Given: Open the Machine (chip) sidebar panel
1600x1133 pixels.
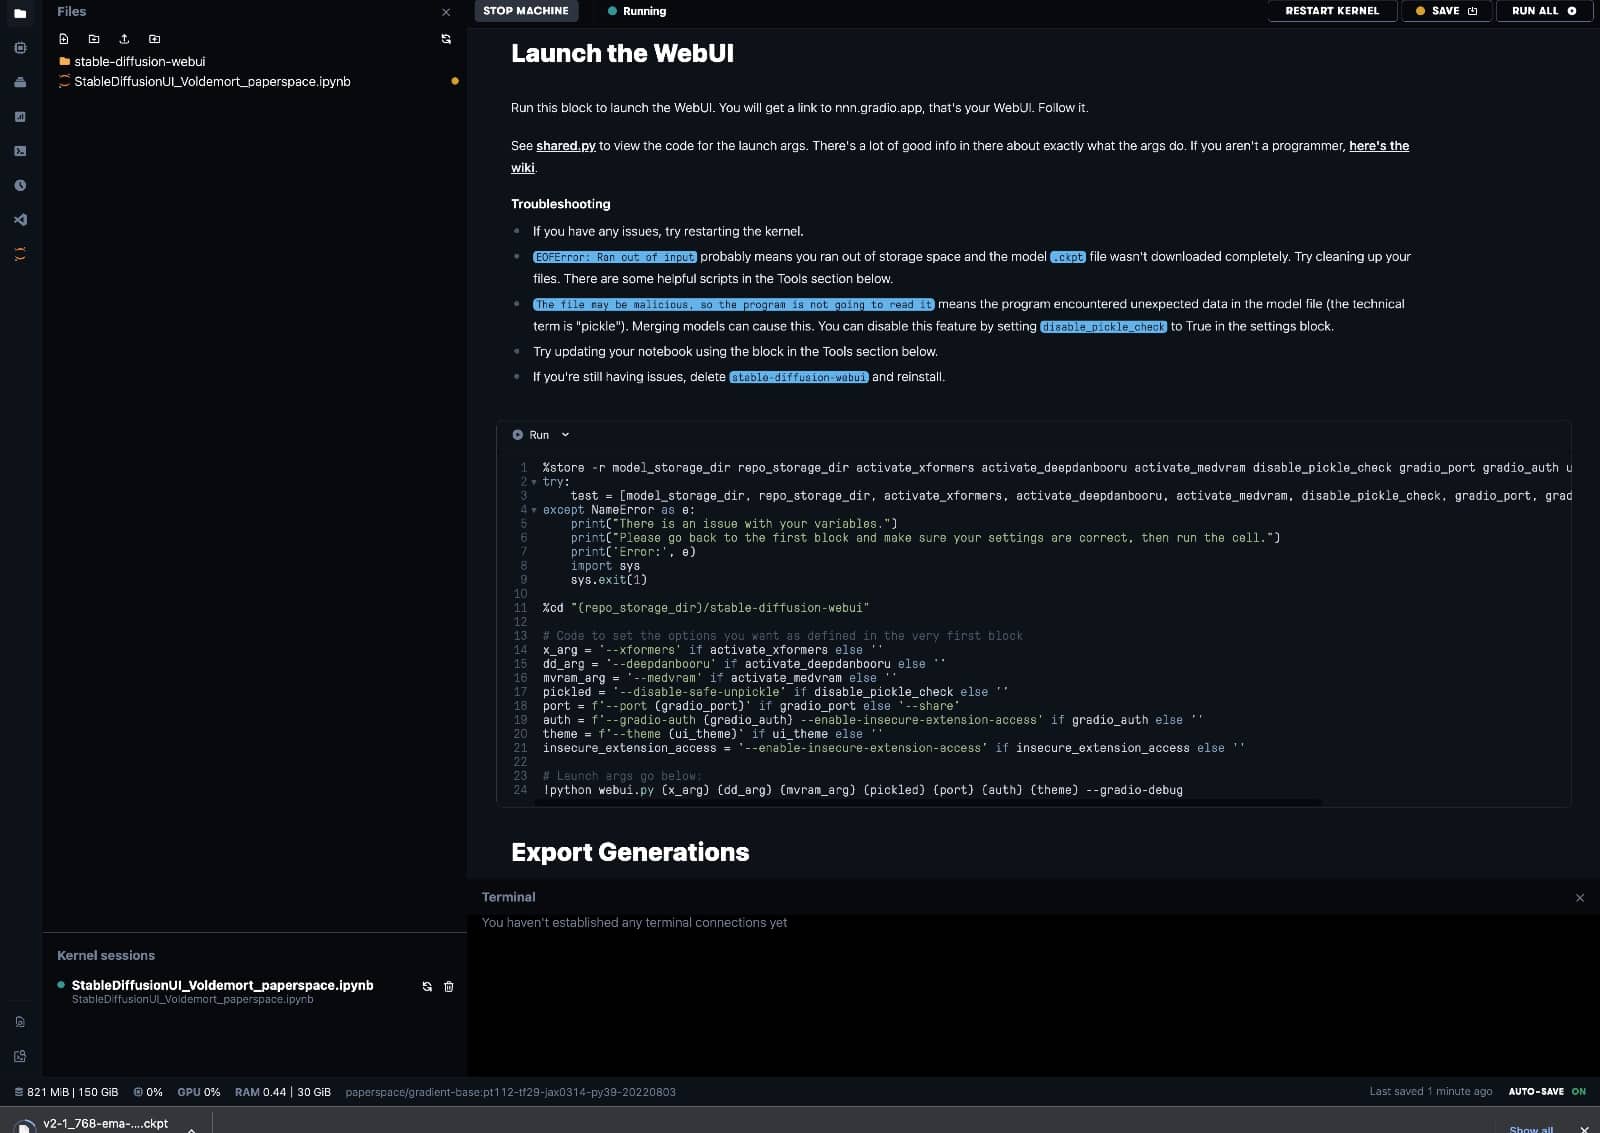Looking at the screenshot, I should [20, 48].
